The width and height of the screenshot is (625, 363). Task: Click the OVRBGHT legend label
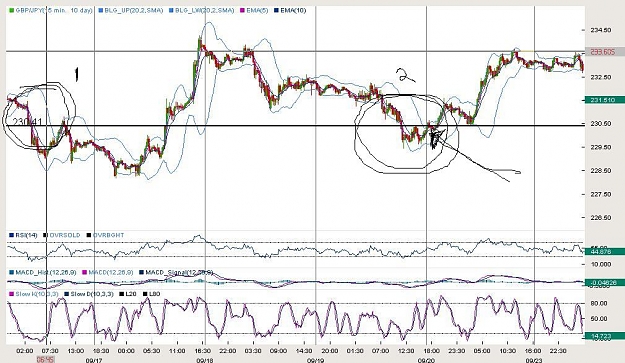coord(108,235)
